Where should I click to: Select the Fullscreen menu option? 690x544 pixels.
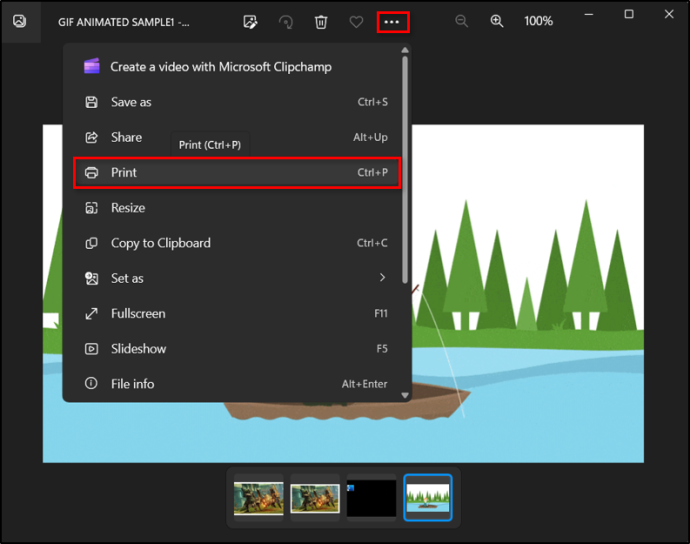tap(237, 313)
